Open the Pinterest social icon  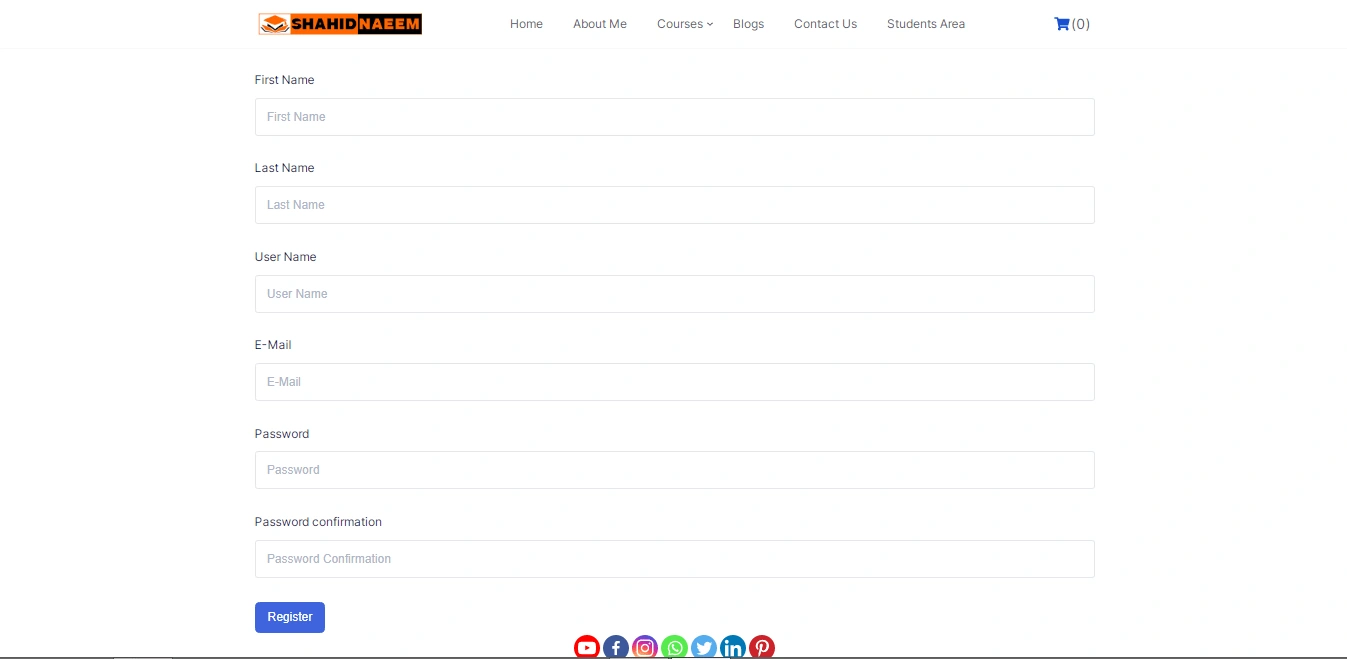pos(762,648)
